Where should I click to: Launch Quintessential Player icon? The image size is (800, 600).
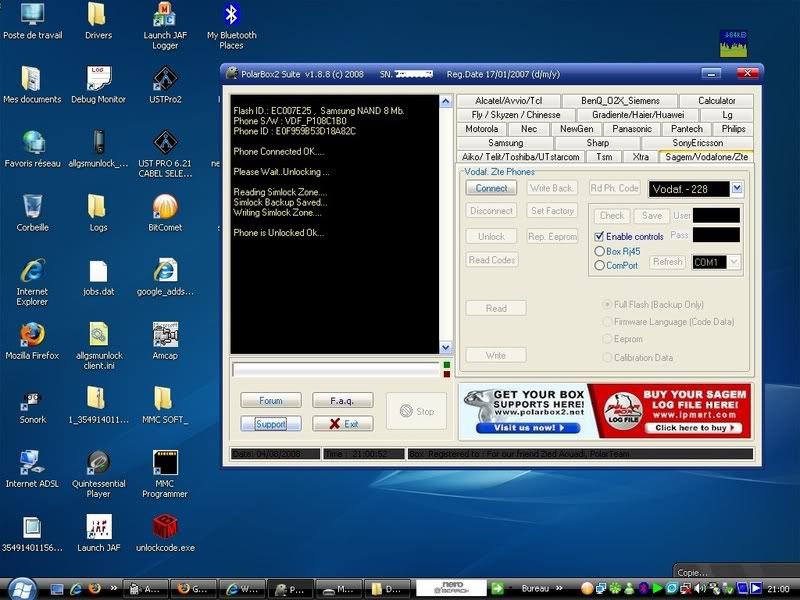tap(98, 474)
